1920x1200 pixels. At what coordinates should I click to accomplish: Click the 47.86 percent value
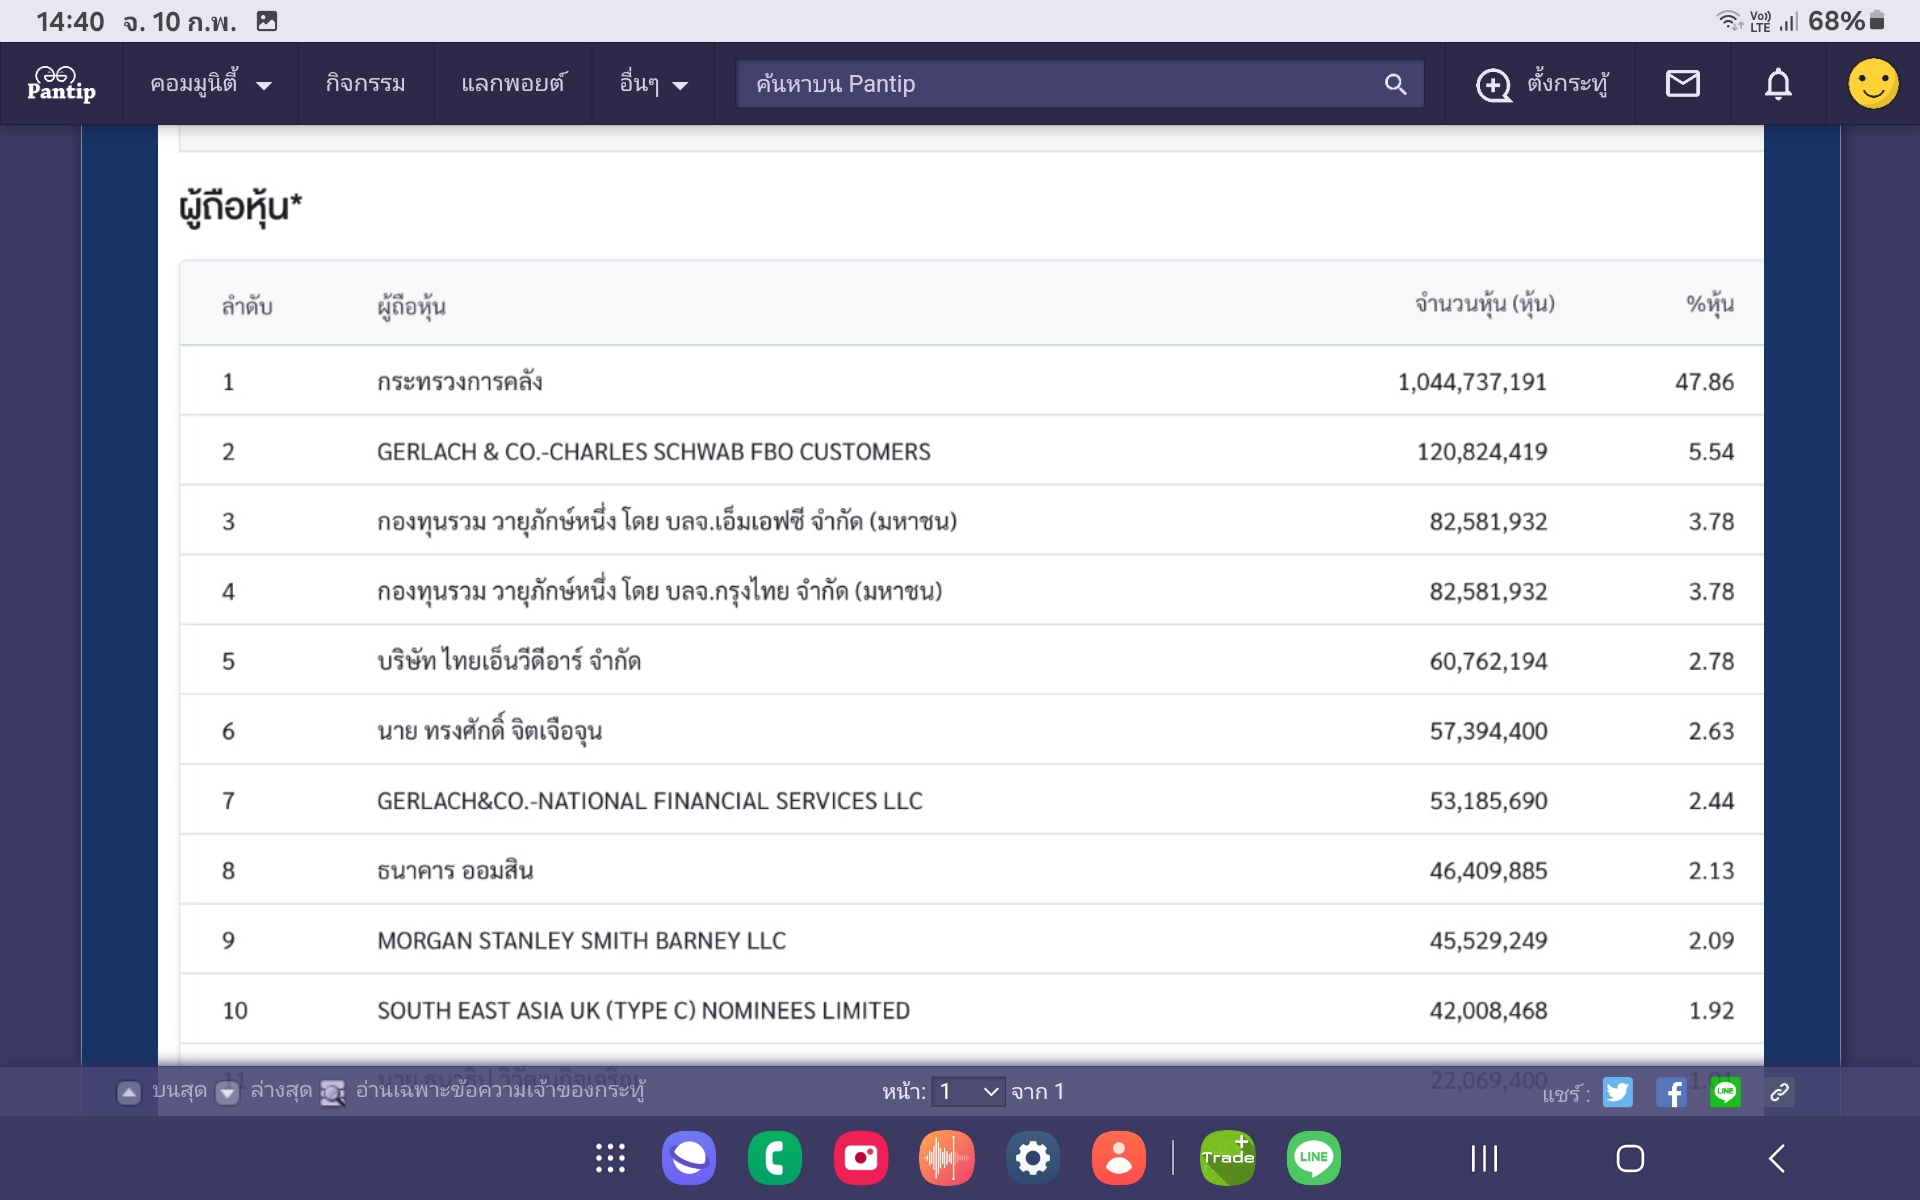pos(1705,382)
